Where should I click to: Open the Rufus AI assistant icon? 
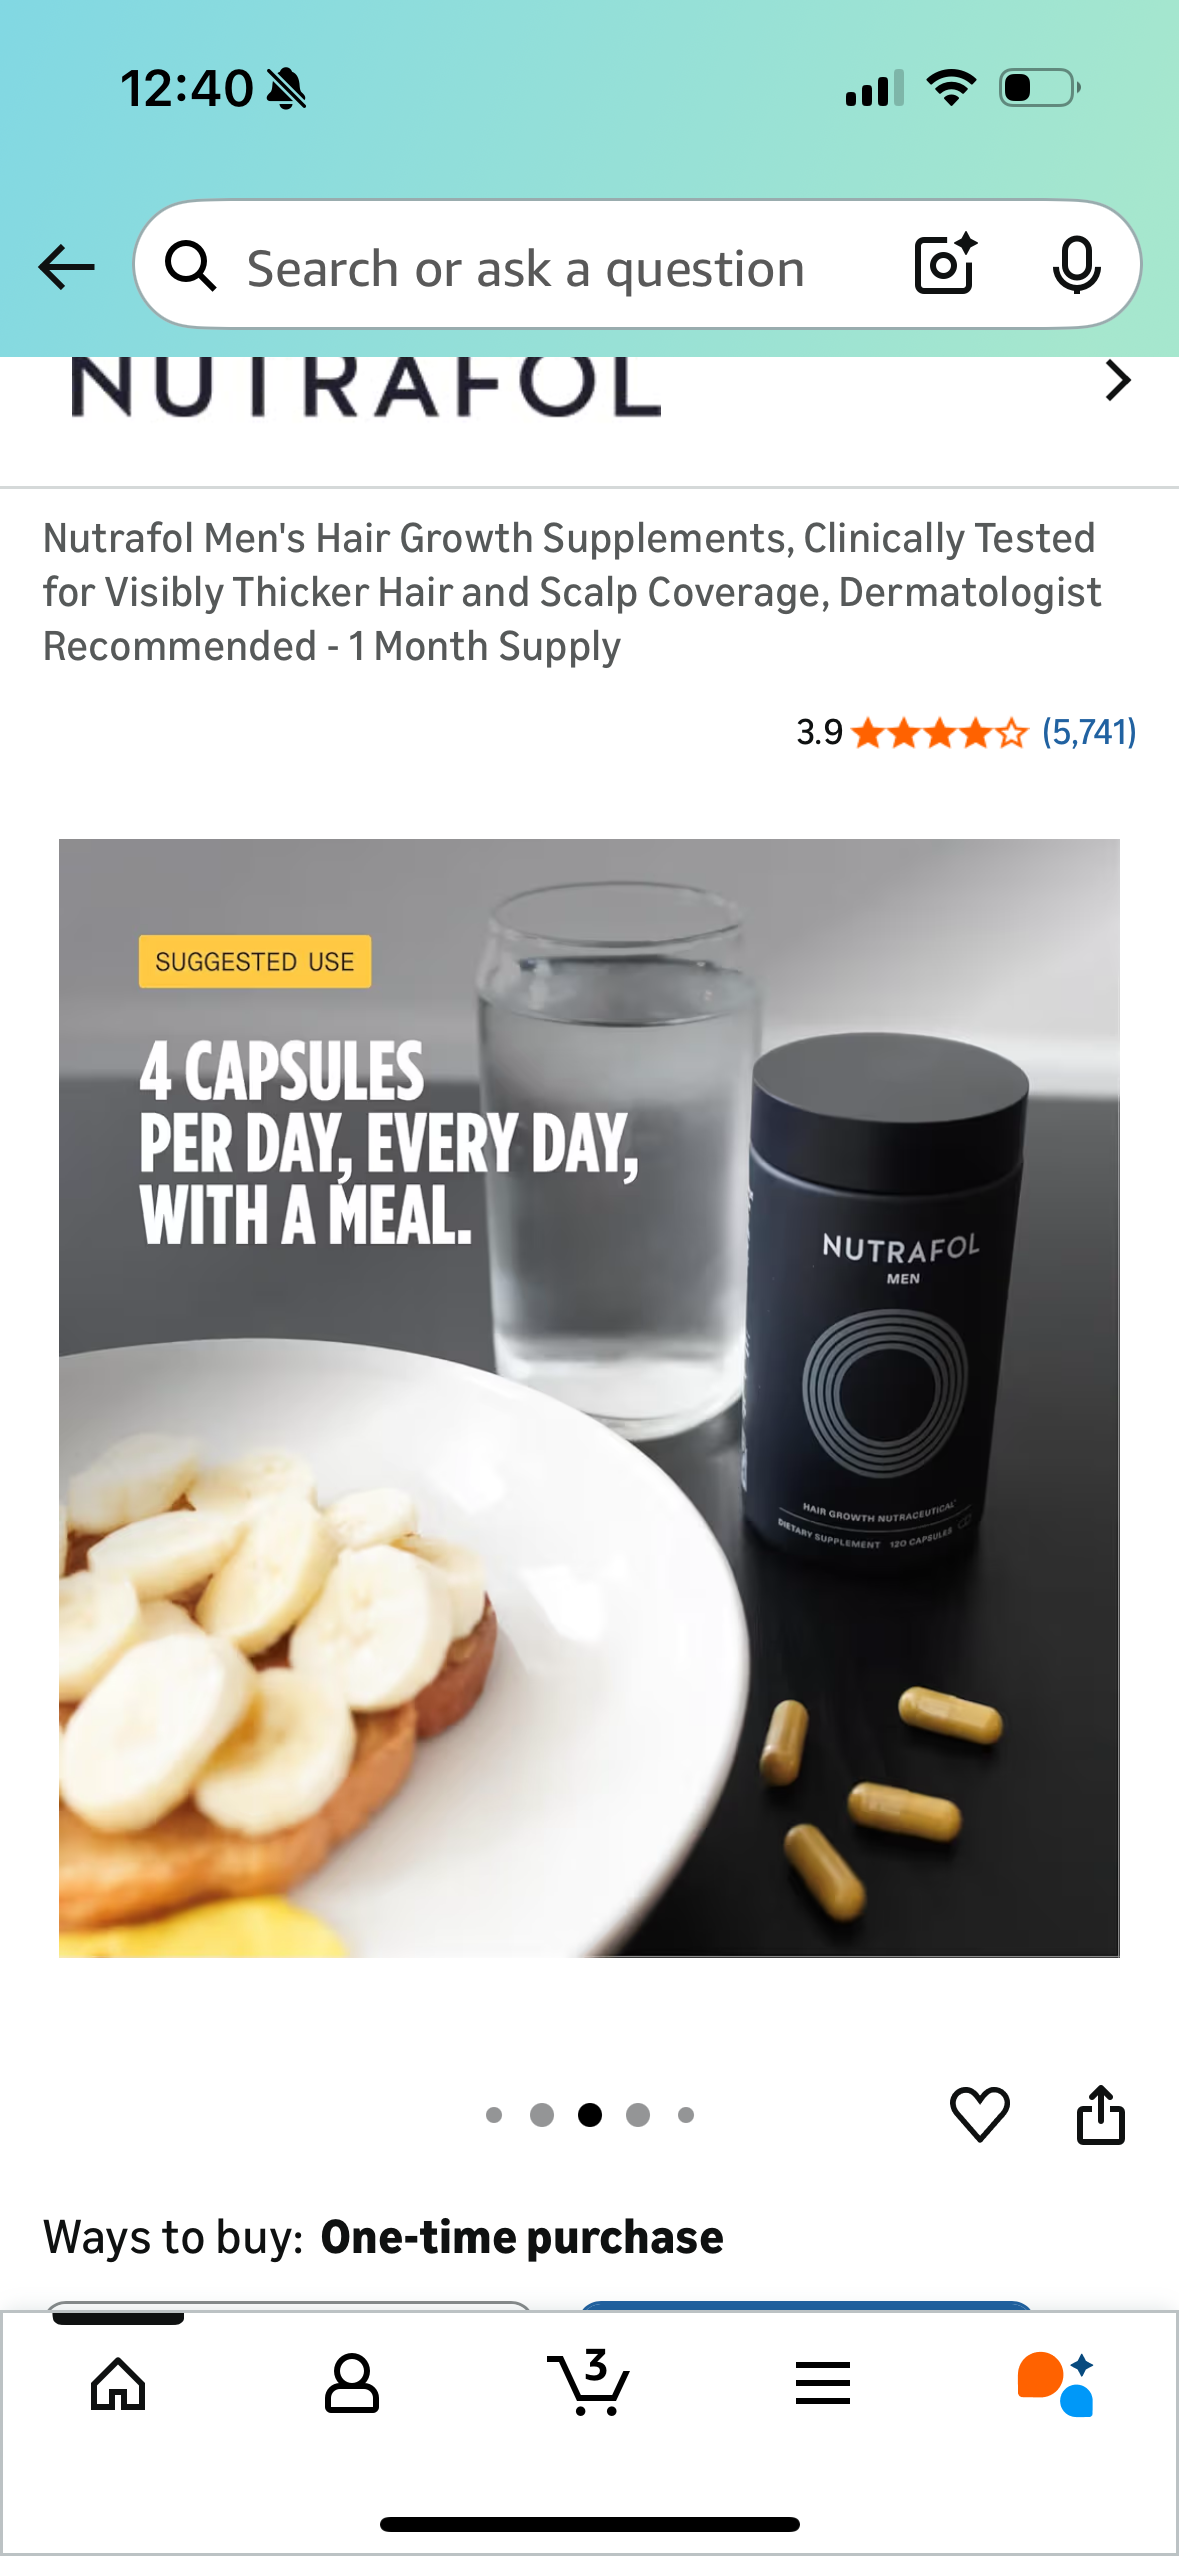click(x=1057, y=2384)
